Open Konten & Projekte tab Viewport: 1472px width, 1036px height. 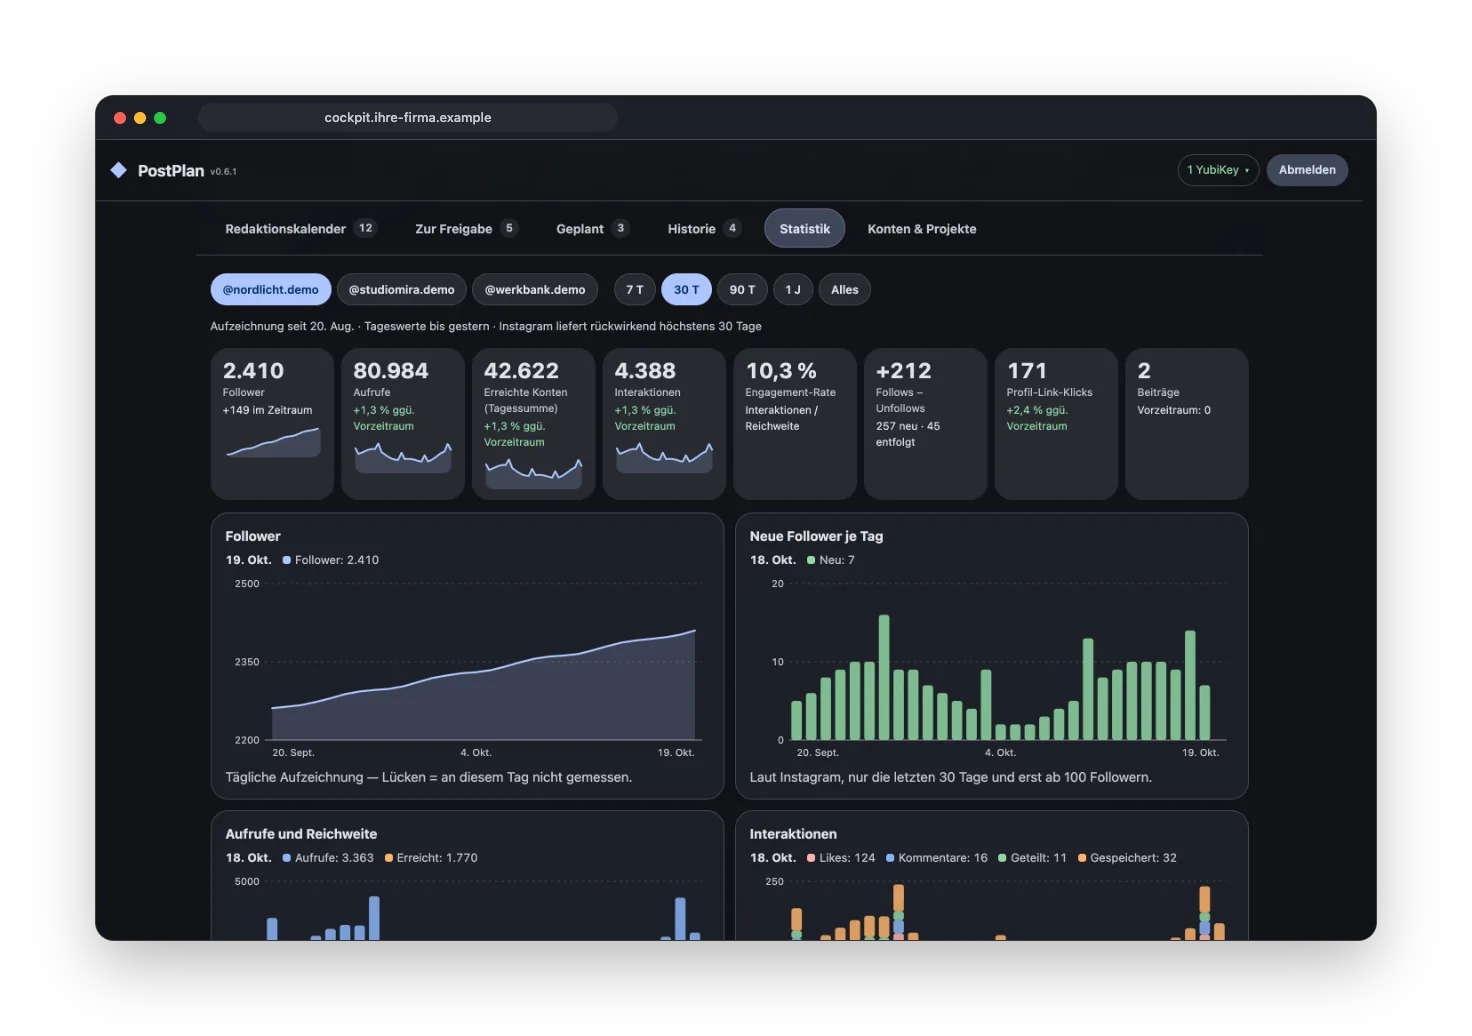point(922,229)
